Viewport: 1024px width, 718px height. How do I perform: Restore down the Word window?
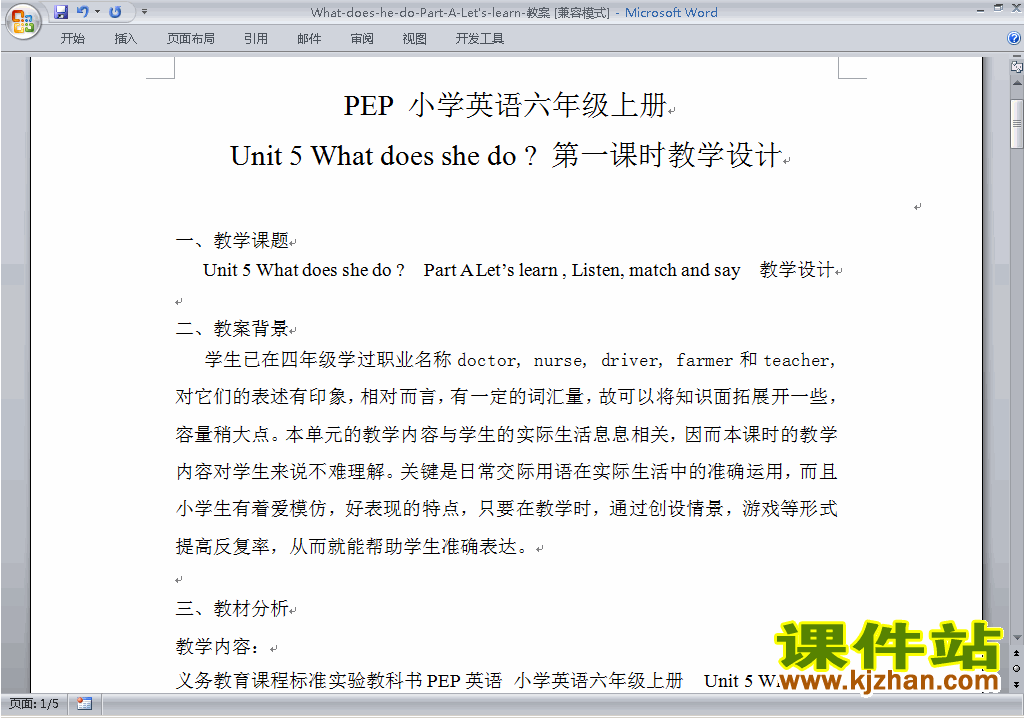(x=998, y=8)
